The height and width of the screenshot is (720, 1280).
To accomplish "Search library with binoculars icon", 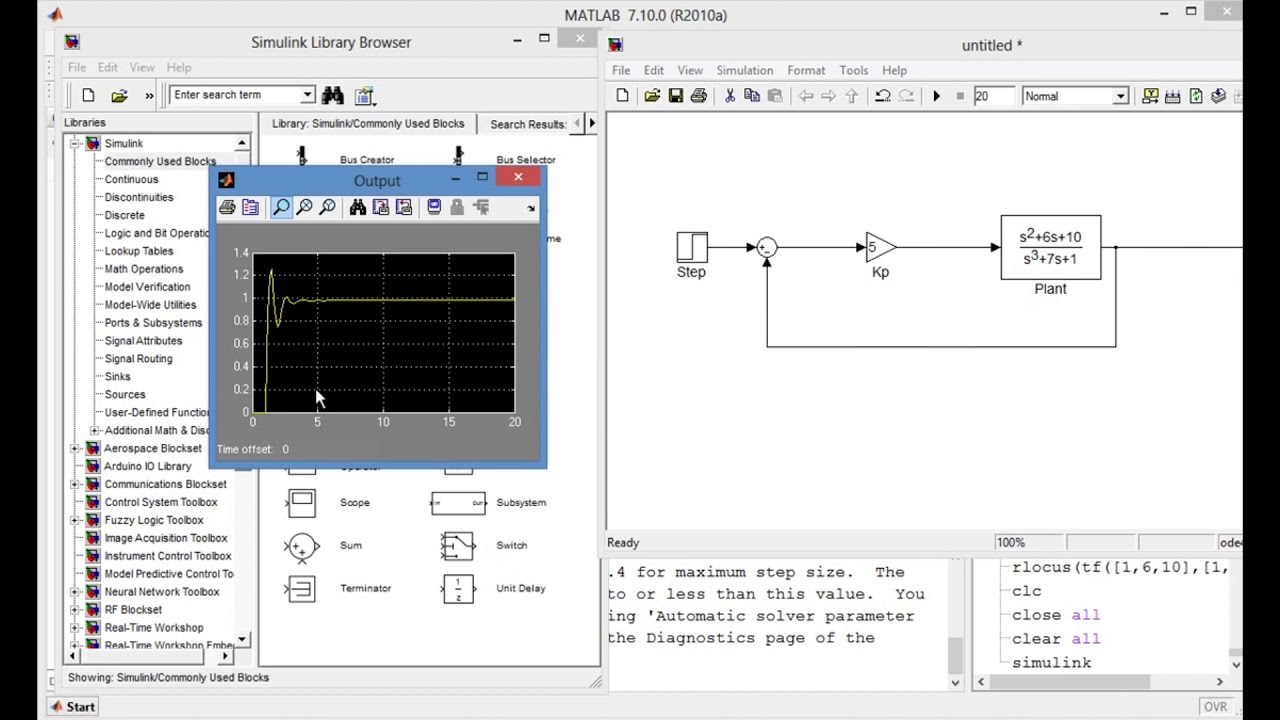I will [332, 95].
